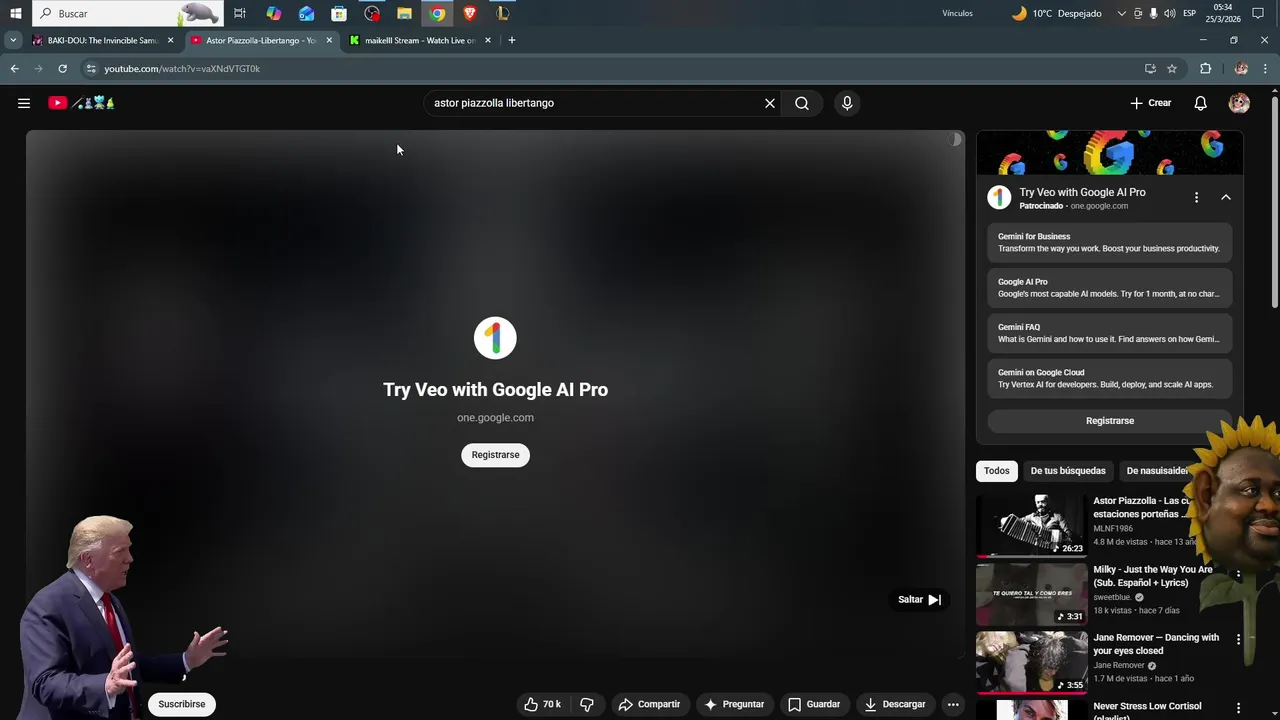
Task: Open the Chrome tab search dropdown
Action: point(13,40)
